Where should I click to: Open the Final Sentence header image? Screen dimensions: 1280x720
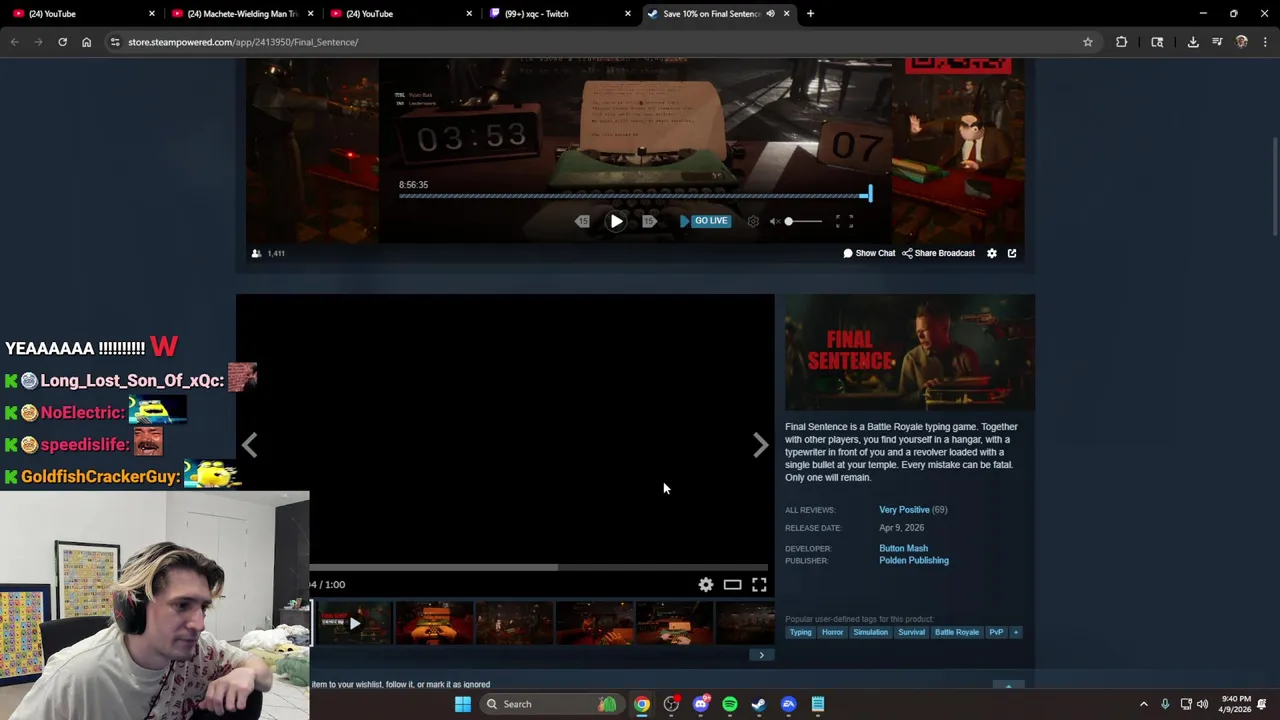[910, 353]
